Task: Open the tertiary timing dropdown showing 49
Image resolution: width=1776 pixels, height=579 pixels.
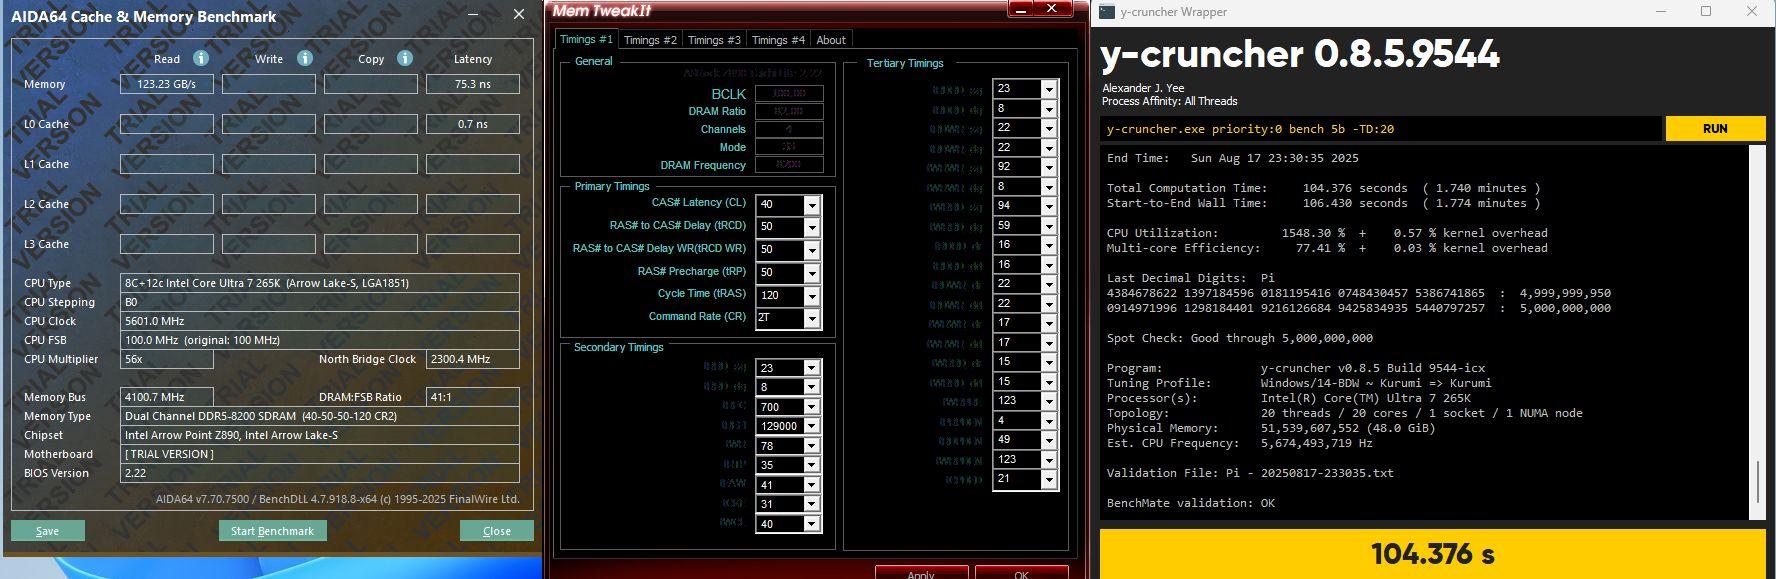Action: point(1048,440)
